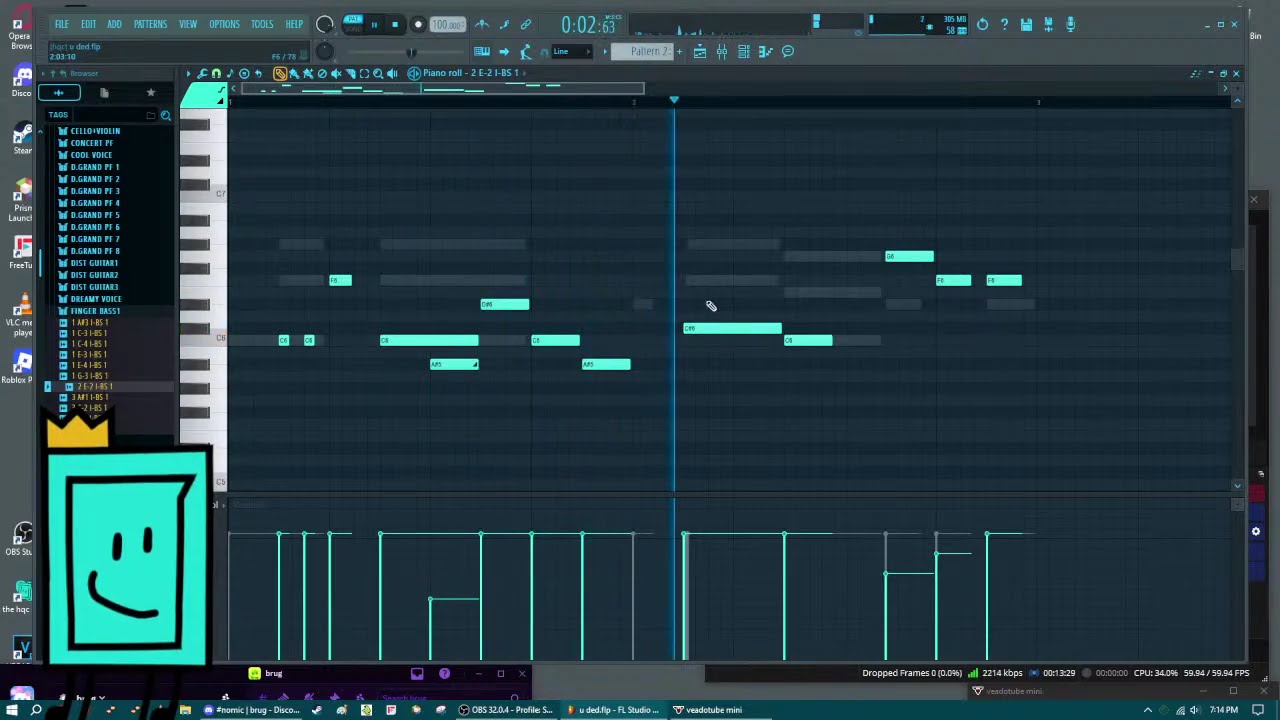Open the Metronome icon in the toolbar
Image resolution: width=1280 pixels, height=720 pixels.
point(482,24)
